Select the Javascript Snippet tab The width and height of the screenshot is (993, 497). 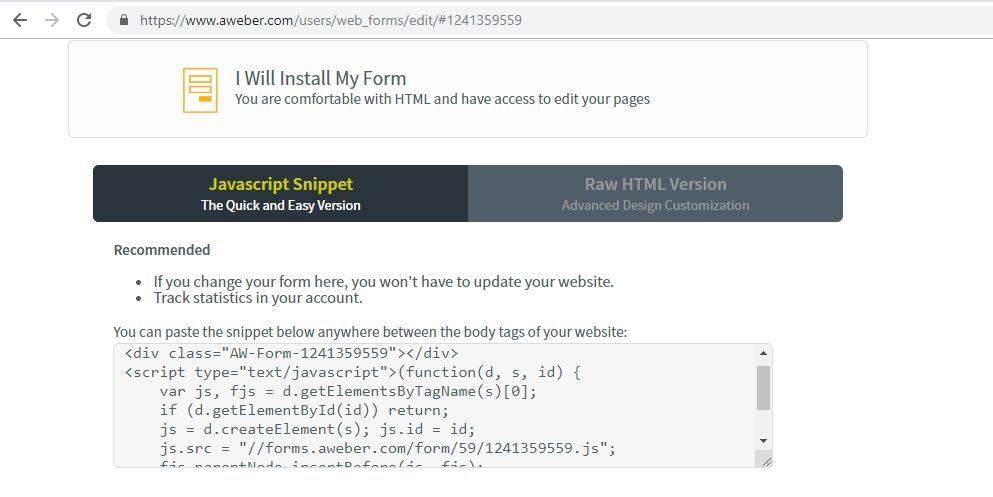click(281, 194)
